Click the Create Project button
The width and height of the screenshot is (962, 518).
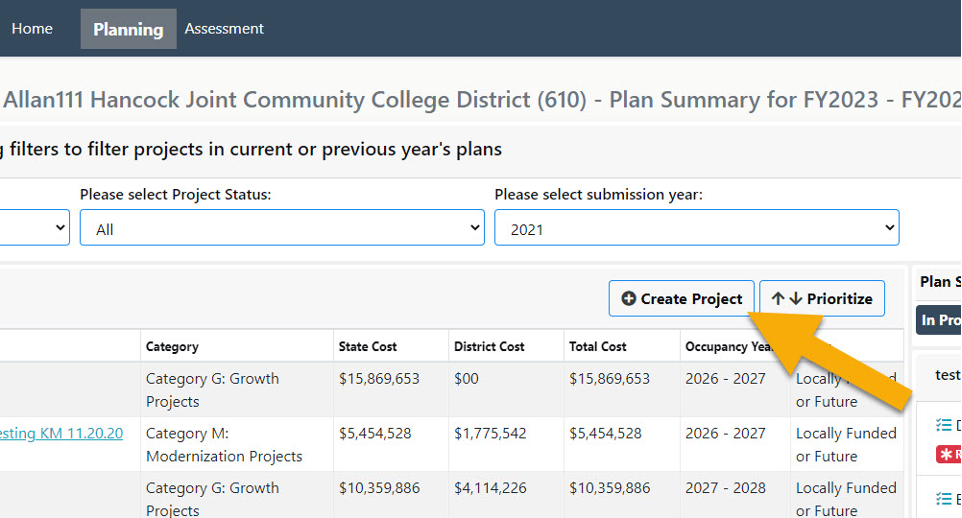[681, 298]
